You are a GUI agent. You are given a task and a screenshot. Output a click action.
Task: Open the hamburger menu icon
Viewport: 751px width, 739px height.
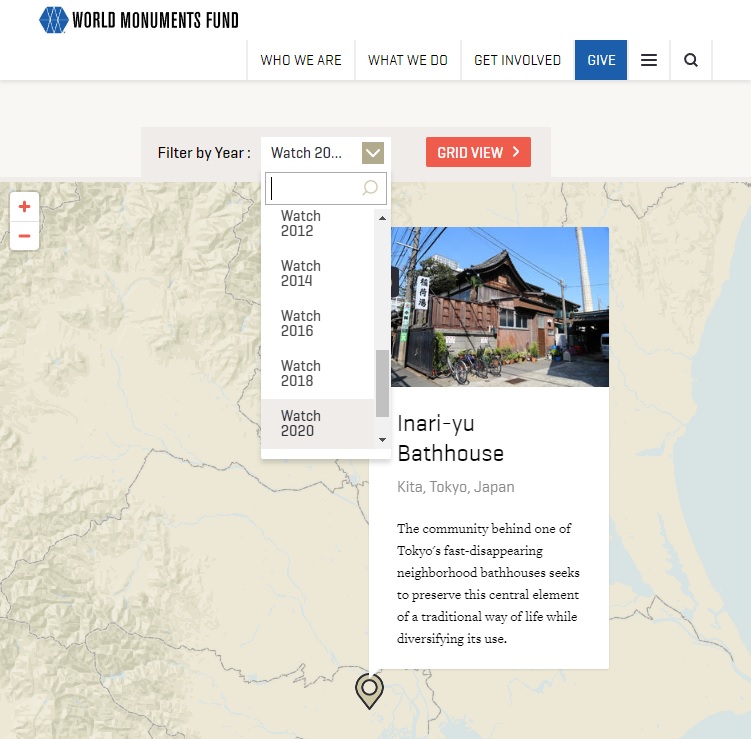pos(649,60)
